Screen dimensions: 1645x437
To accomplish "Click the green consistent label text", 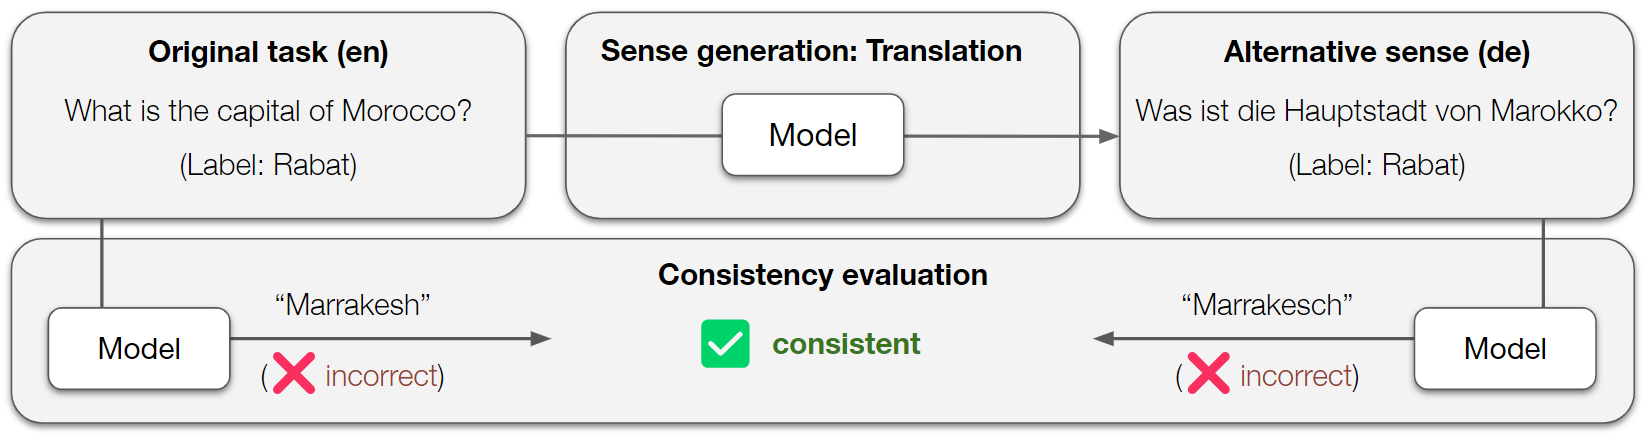I will point(846,344).
